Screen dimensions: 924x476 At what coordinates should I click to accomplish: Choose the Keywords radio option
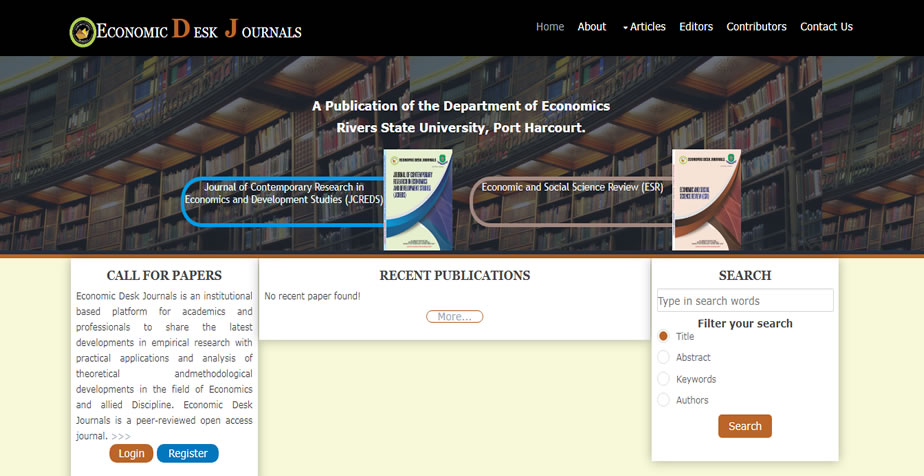coord(664,379)
